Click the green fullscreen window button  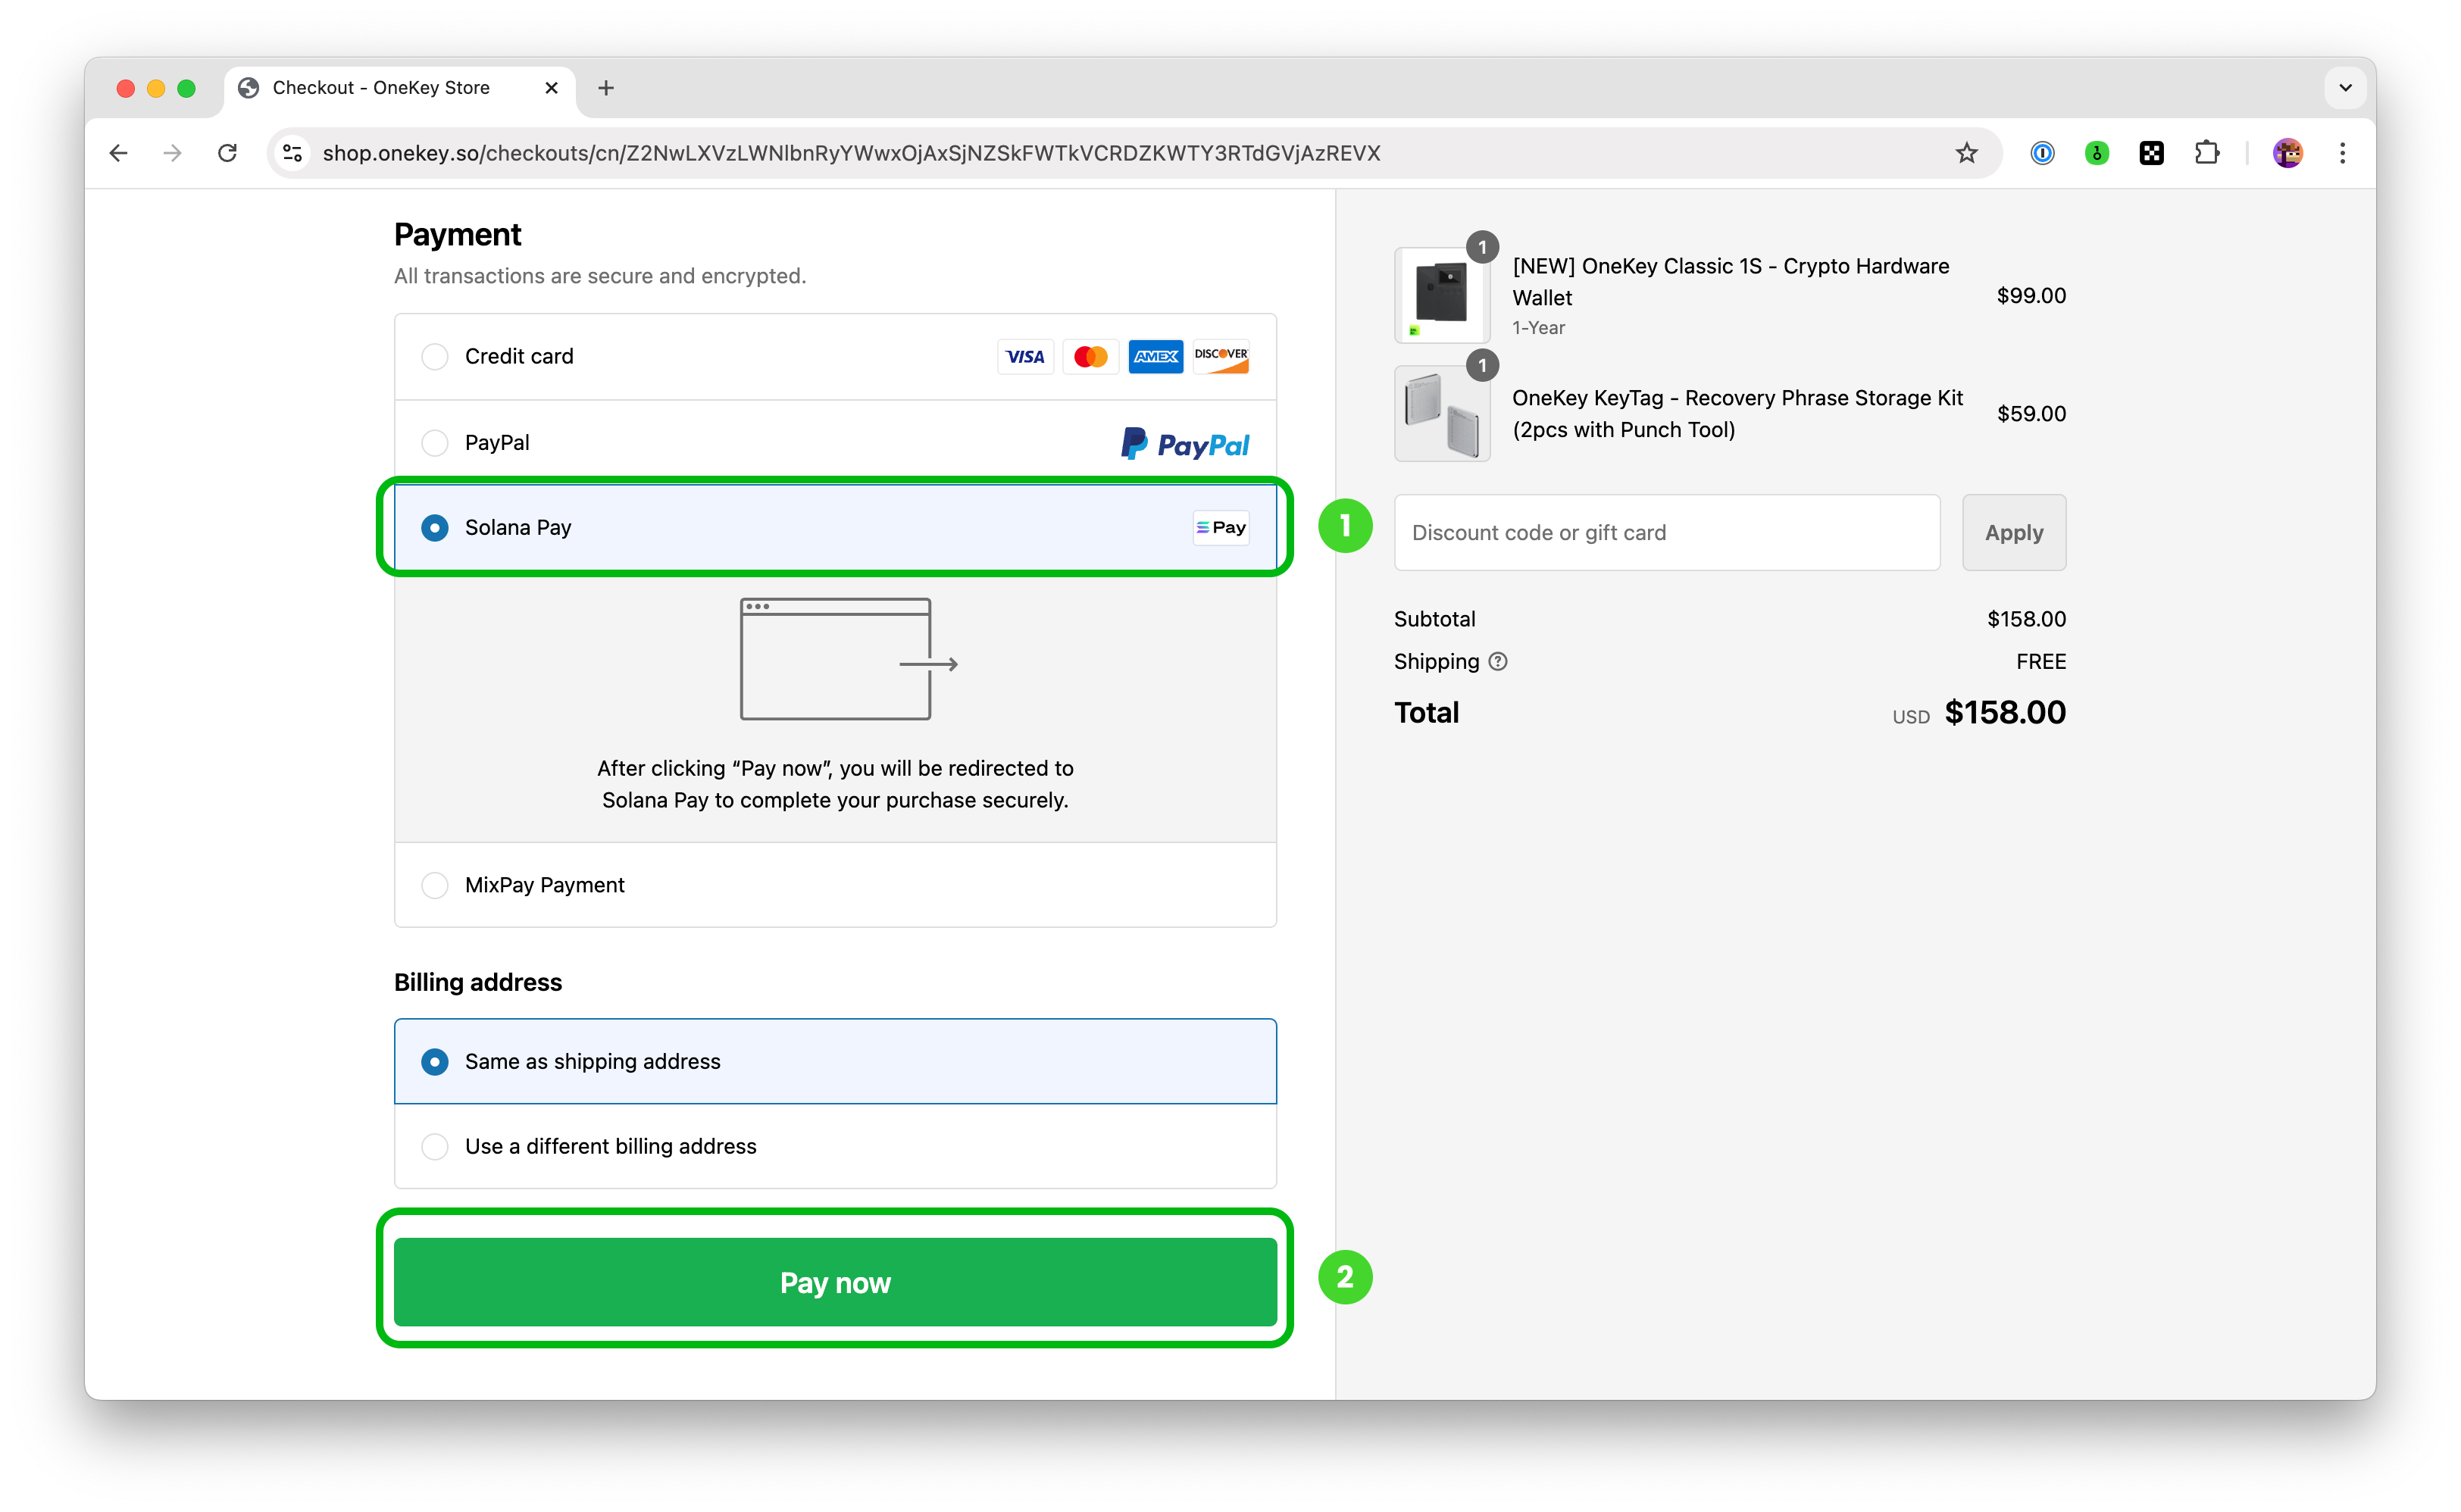186,88
